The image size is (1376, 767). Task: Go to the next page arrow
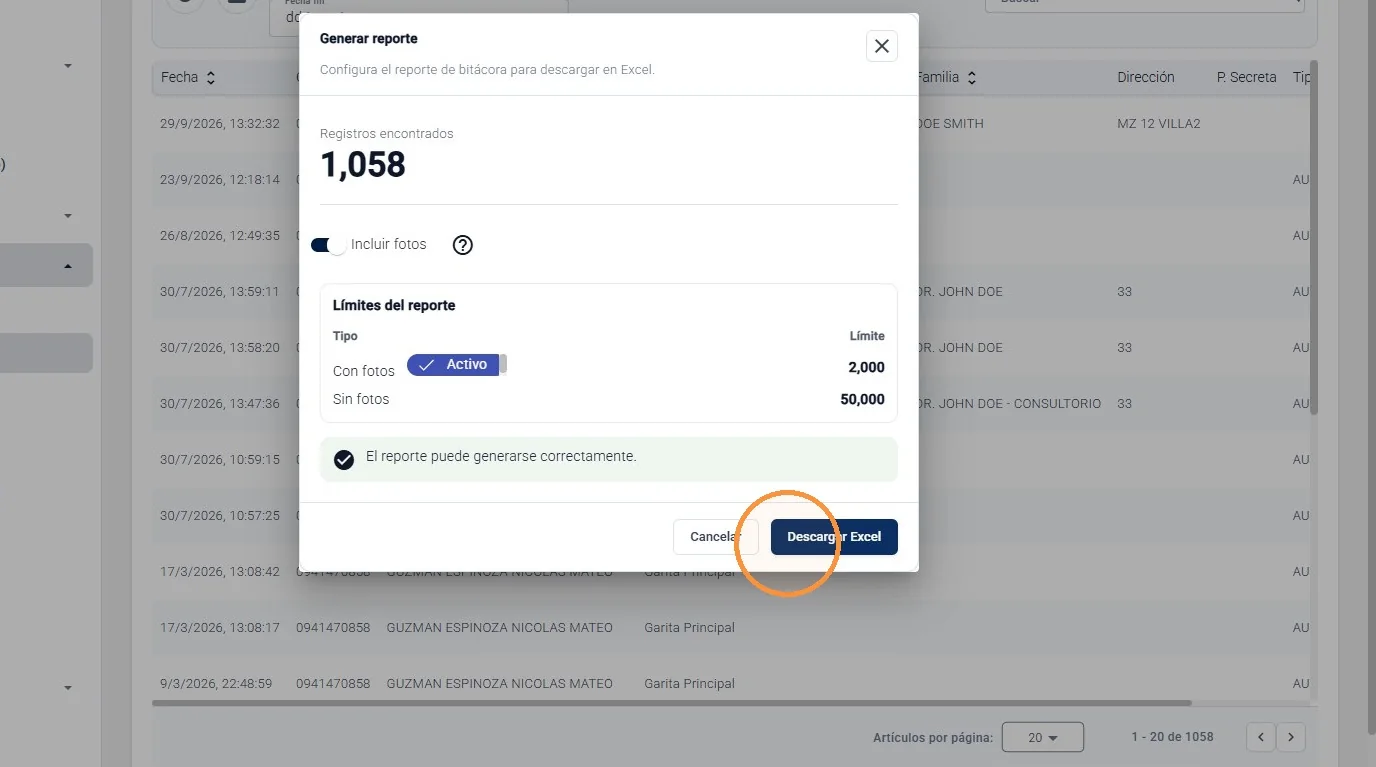[x=1292, y=737]
